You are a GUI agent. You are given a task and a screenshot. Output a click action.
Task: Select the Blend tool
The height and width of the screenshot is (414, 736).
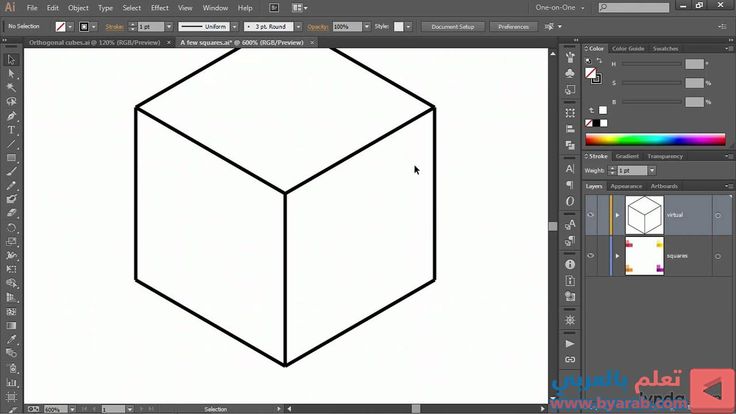pos(11,353)
